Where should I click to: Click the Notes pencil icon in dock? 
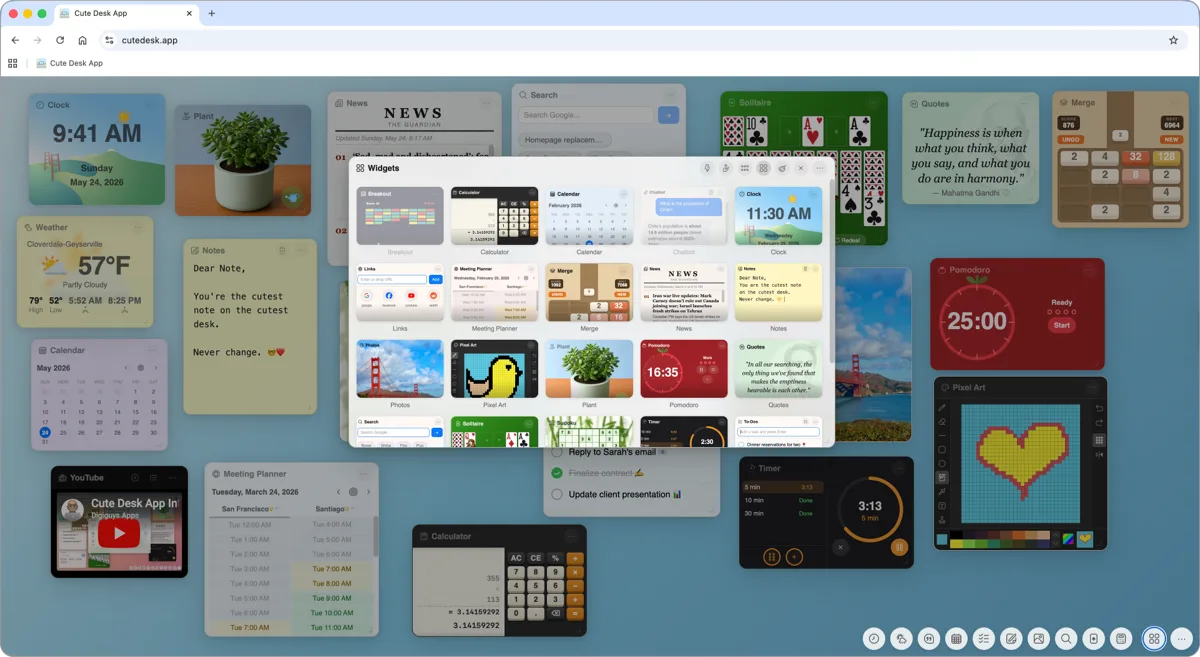point(1011,639)
